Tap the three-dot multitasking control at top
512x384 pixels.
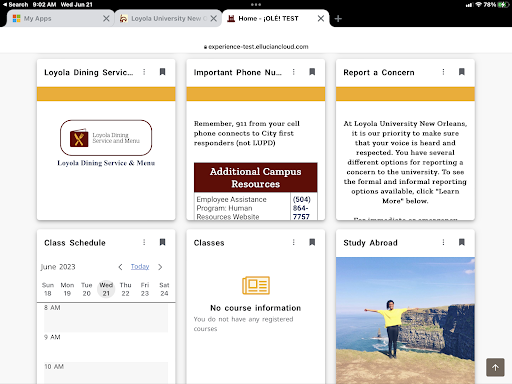256,5
